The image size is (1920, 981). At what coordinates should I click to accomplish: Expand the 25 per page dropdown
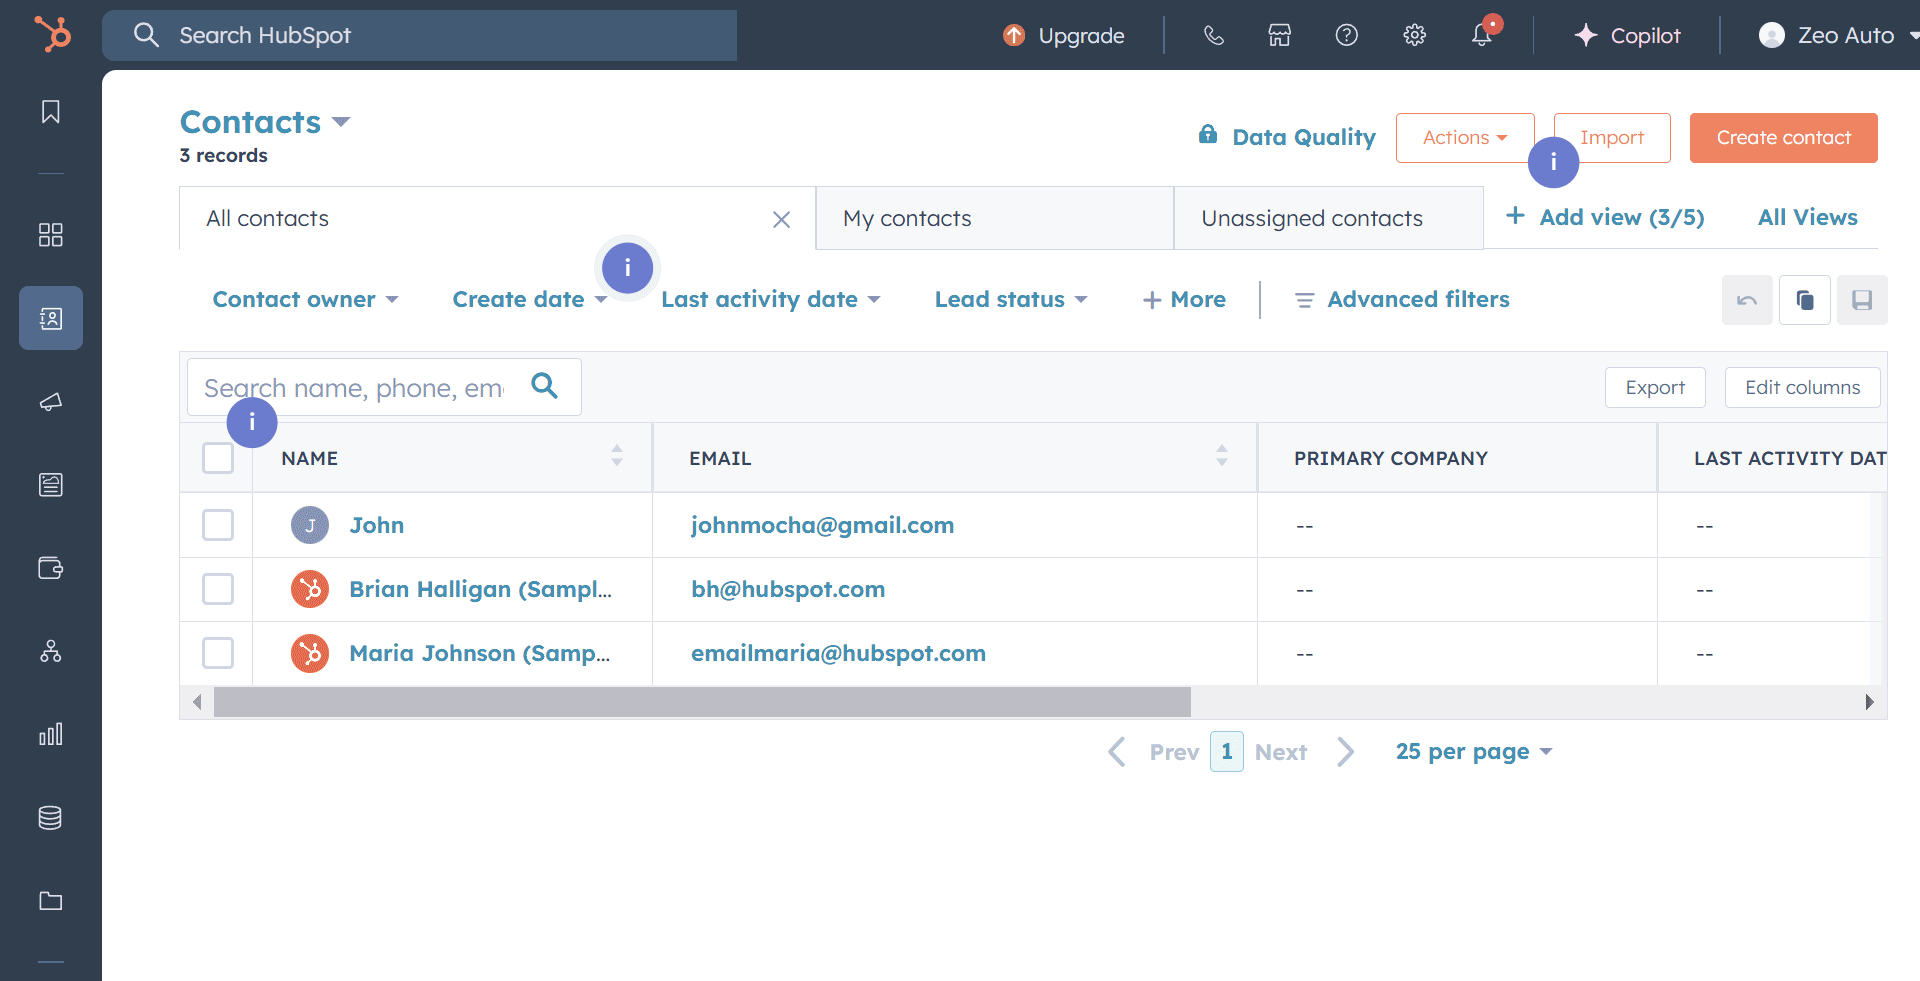pos(1472,751)
